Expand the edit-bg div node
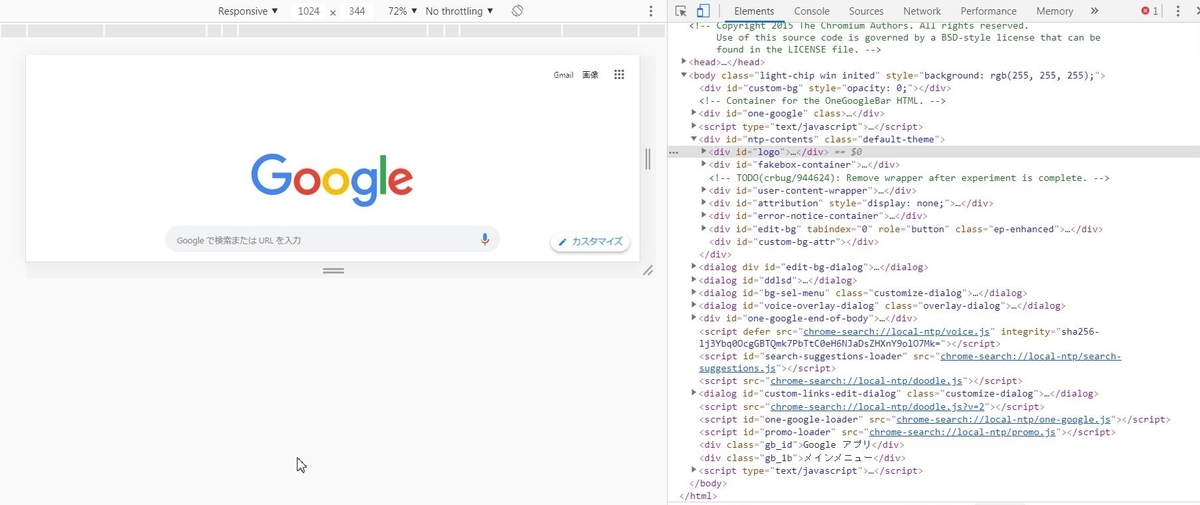 704,229
